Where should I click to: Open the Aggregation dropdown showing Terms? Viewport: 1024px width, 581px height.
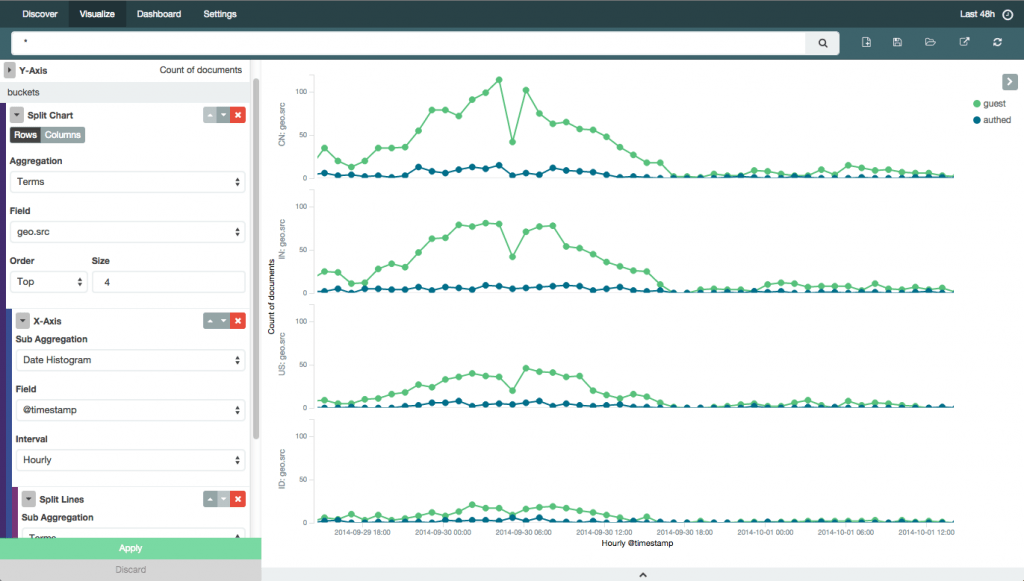(130, 182)
